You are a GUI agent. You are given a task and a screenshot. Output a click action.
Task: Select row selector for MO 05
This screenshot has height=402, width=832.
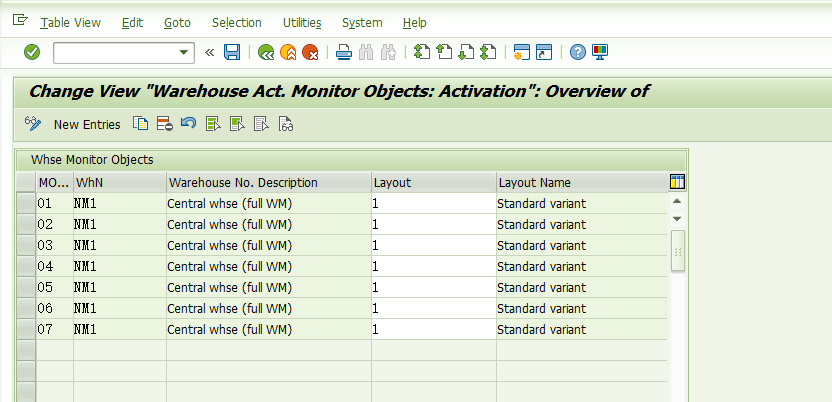[x=25, y=287]
